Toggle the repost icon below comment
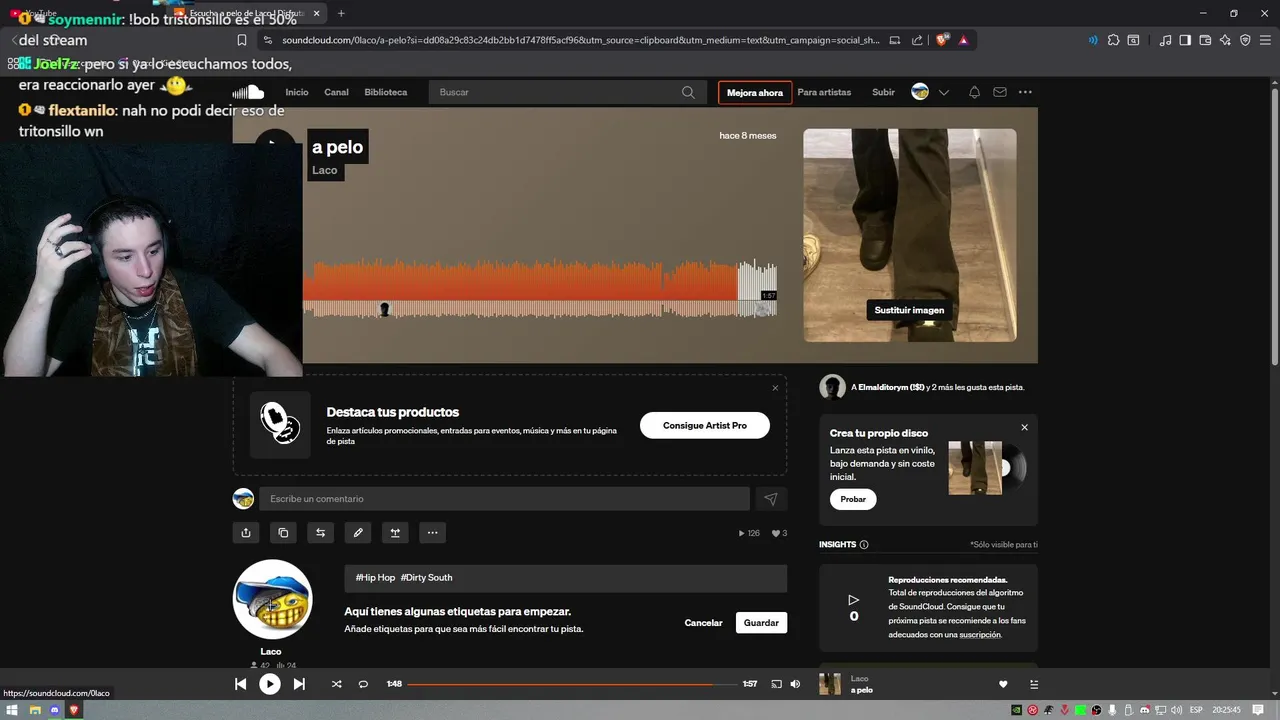 pos(320,533)
